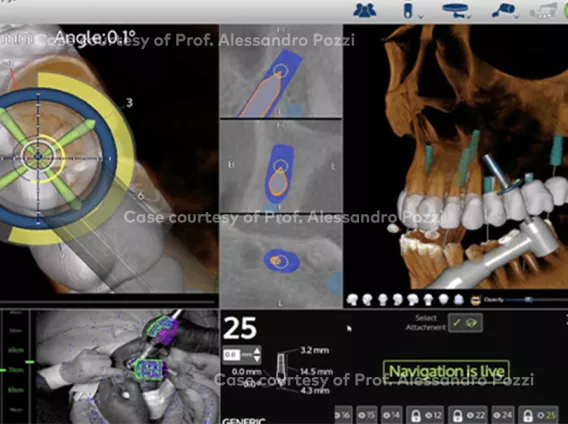The width and height of the screenshot is (568, 424).
Task: Toggle visibility eye for implant 14
Action: (x=386, y=415)
